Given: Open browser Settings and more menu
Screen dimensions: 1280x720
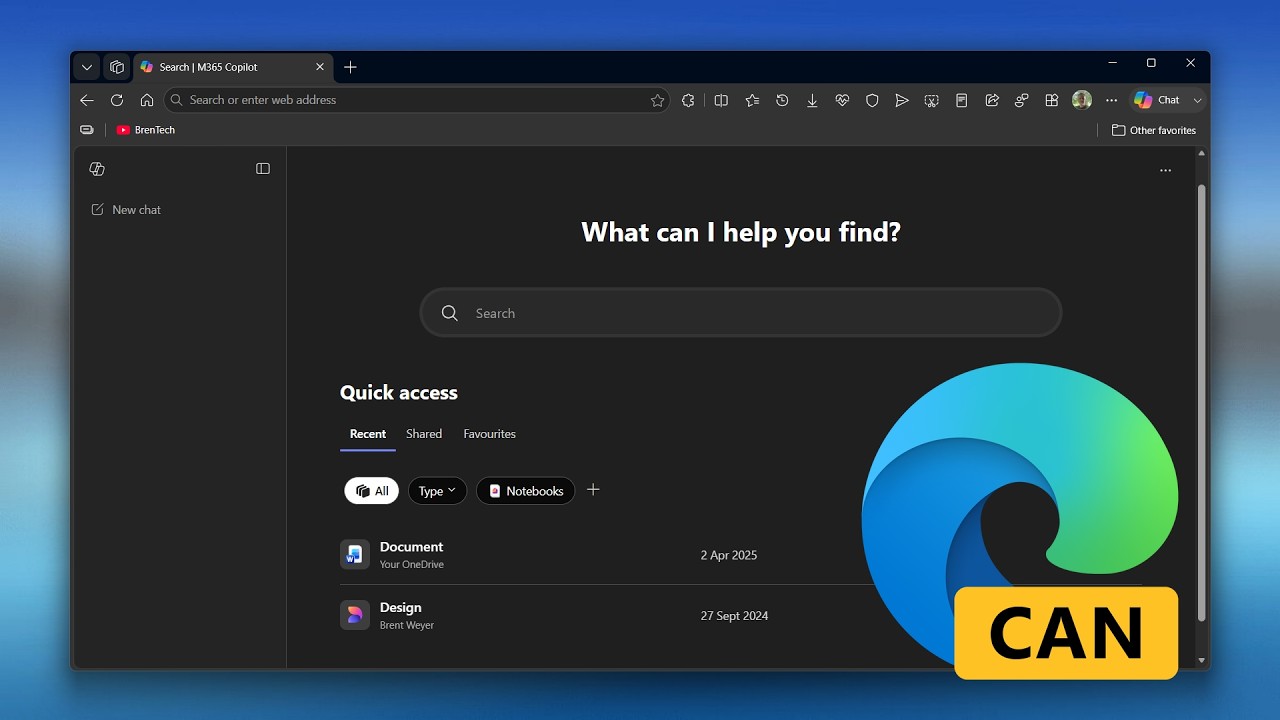Looking at the screenshot, I should (x=1111, y=100).
